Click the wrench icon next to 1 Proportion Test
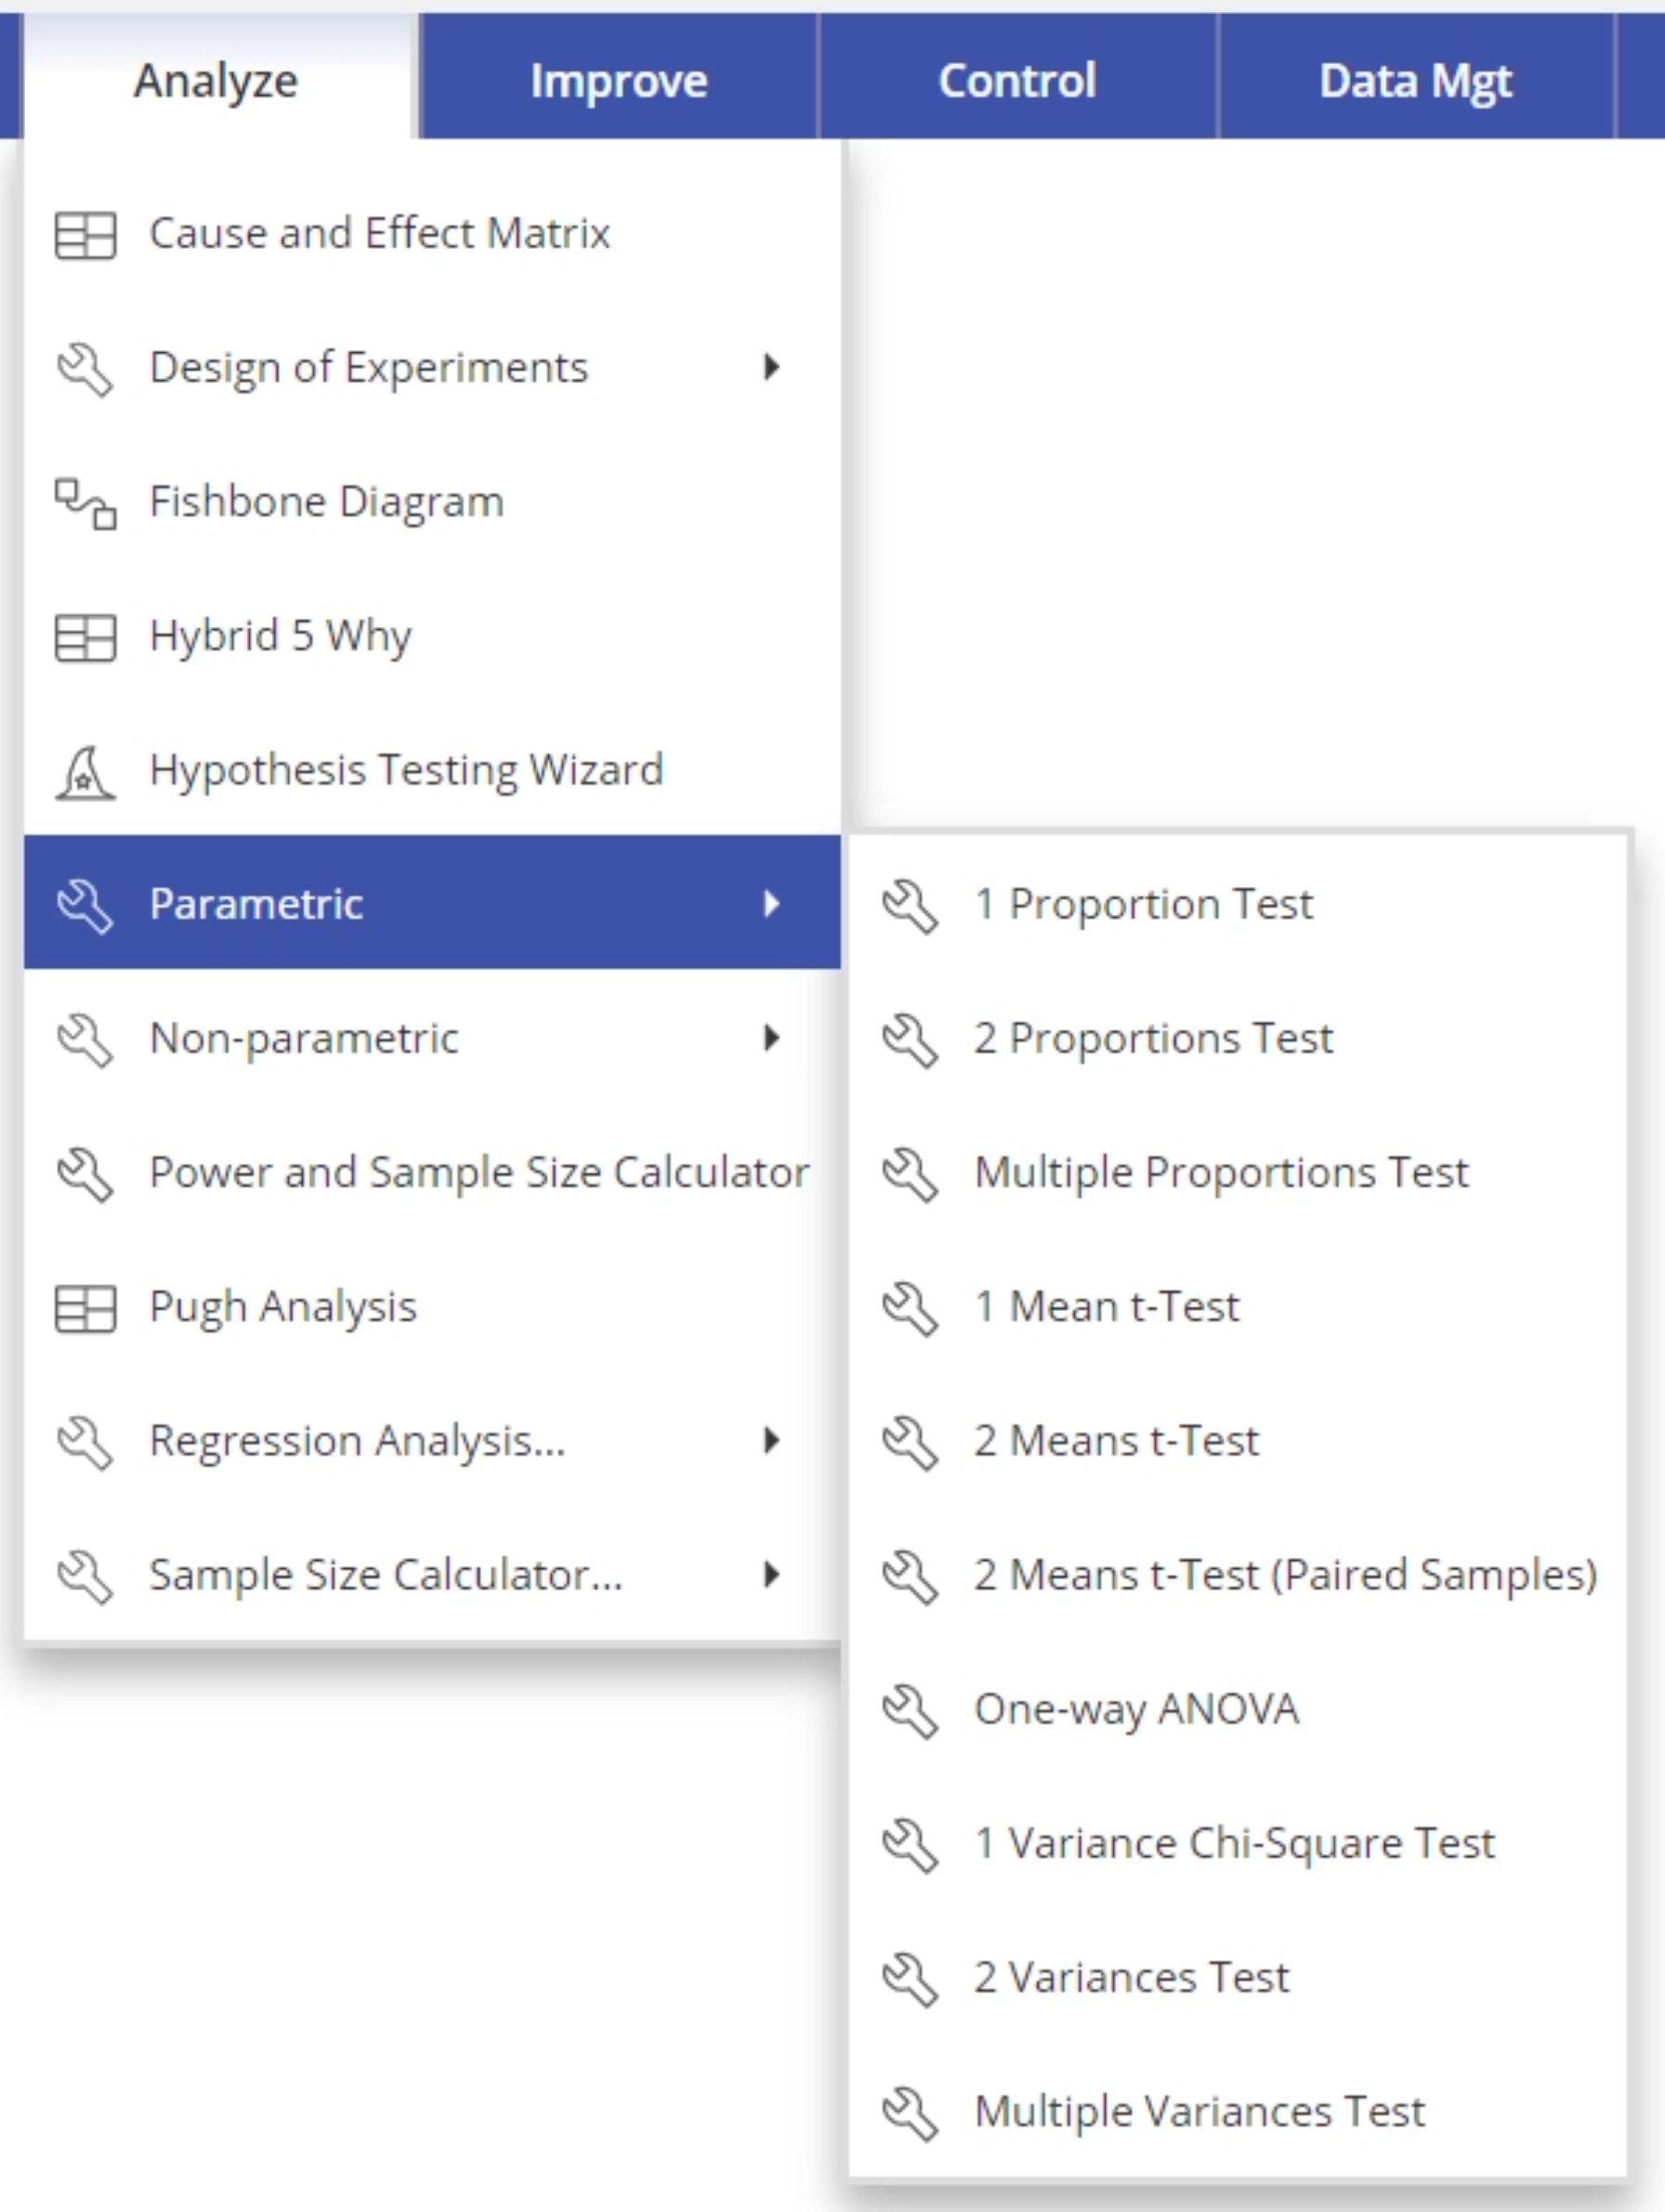The image size is (1665, 2212). (x=910, y=906)
